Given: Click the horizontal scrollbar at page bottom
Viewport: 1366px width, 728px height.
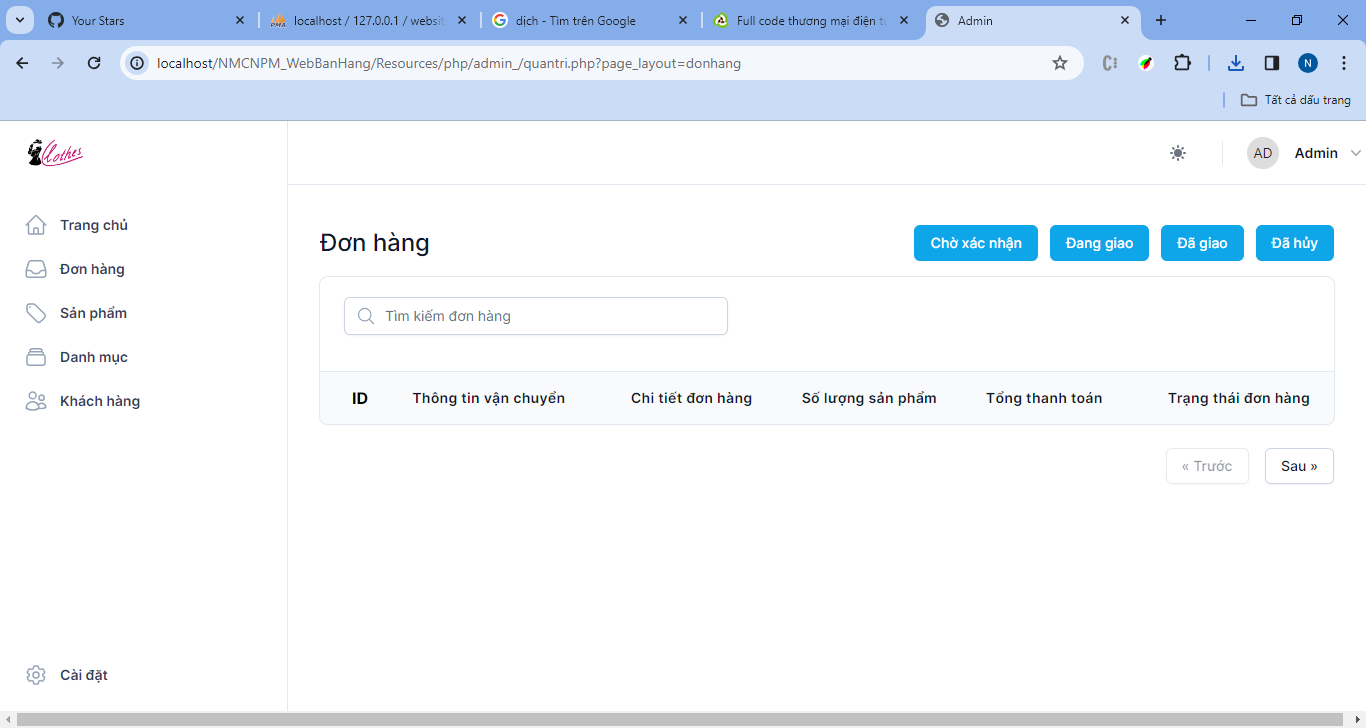Looking at the screenshot, I should pos(680,719).
